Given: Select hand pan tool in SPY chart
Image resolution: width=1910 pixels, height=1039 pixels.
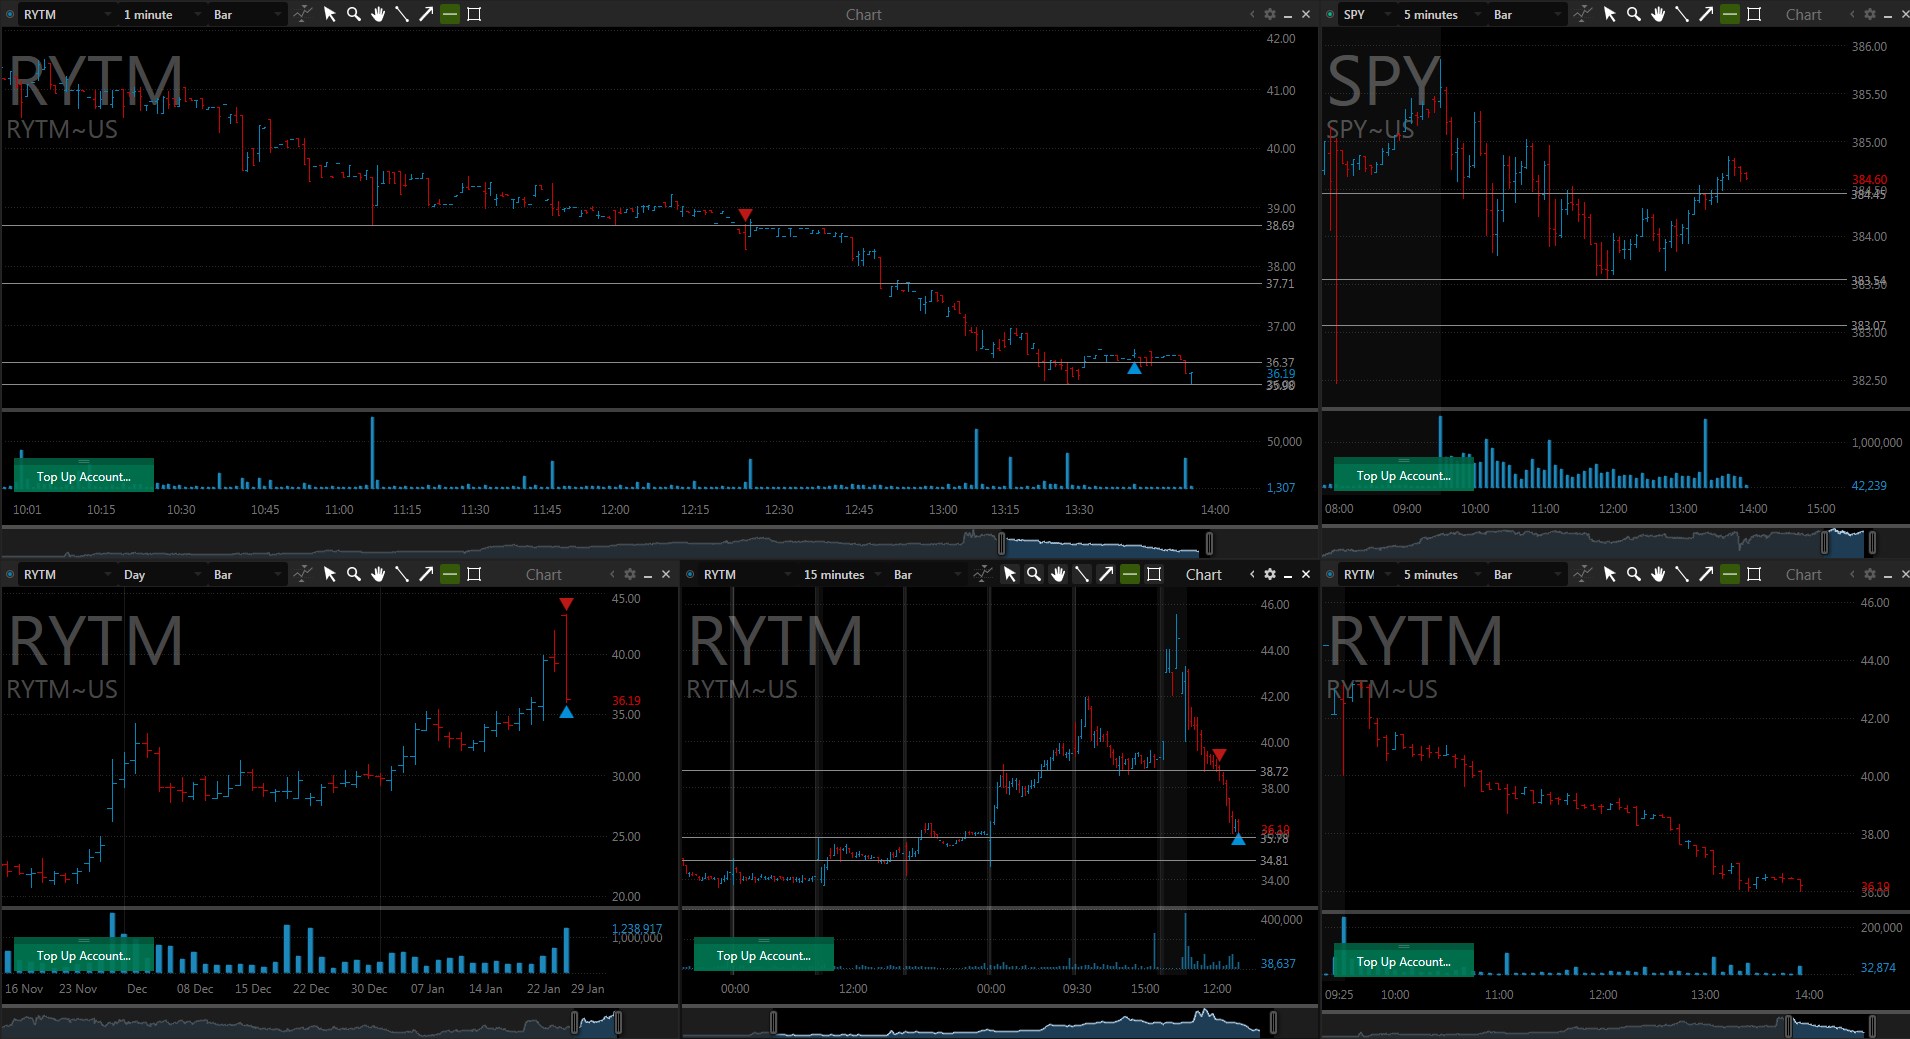Looking at the screenshot, I should tap(1658, 14).
